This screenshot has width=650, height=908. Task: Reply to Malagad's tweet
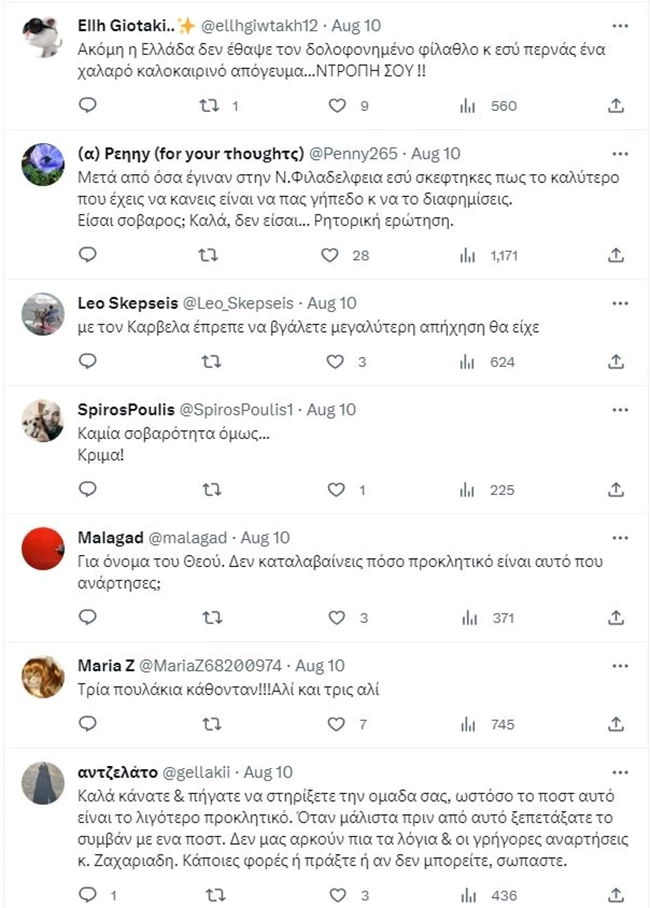pyautogui.click(x=87, y=619)
